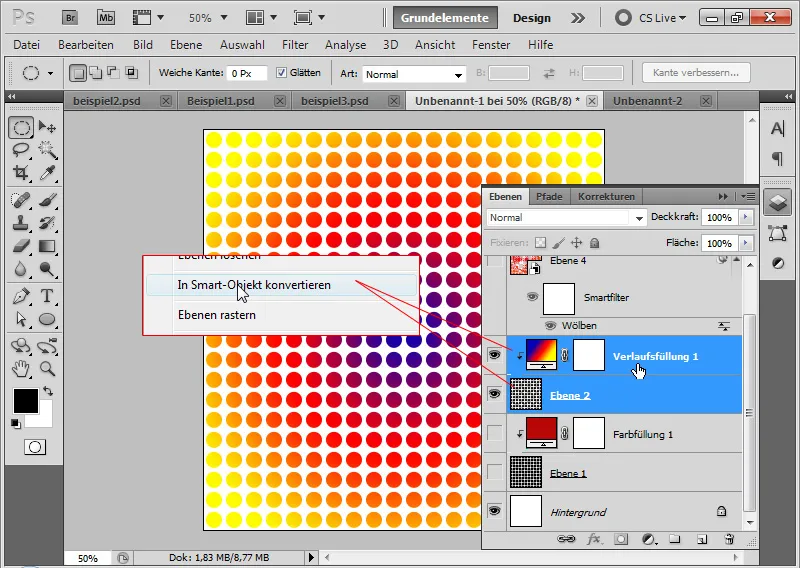The image size is (800, 568).
Task: Open the Filter menu
Action: pyautogui.click(x=295, y=45)
